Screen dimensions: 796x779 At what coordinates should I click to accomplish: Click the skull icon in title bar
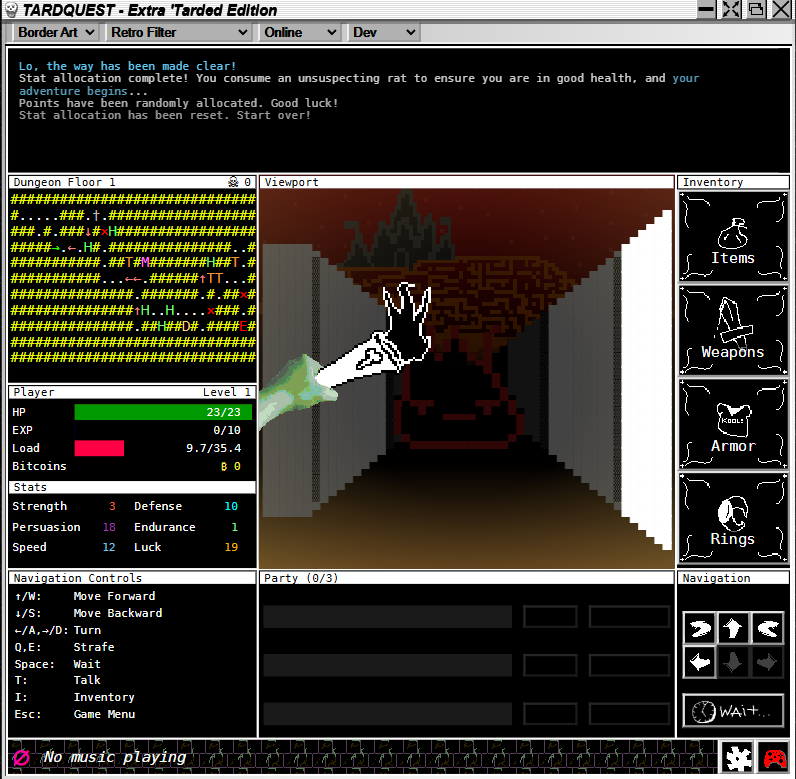click(10, 10)
